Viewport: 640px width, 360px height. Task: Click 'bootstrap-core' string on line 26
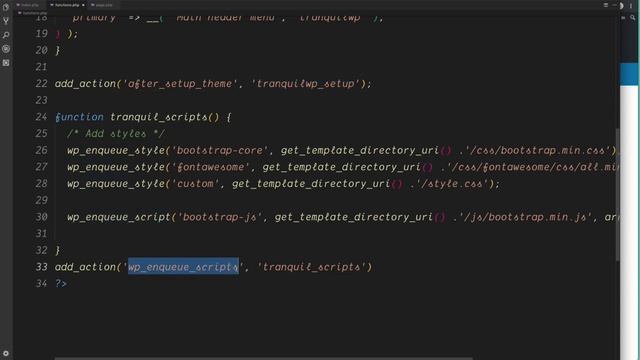tap(220, 151)
